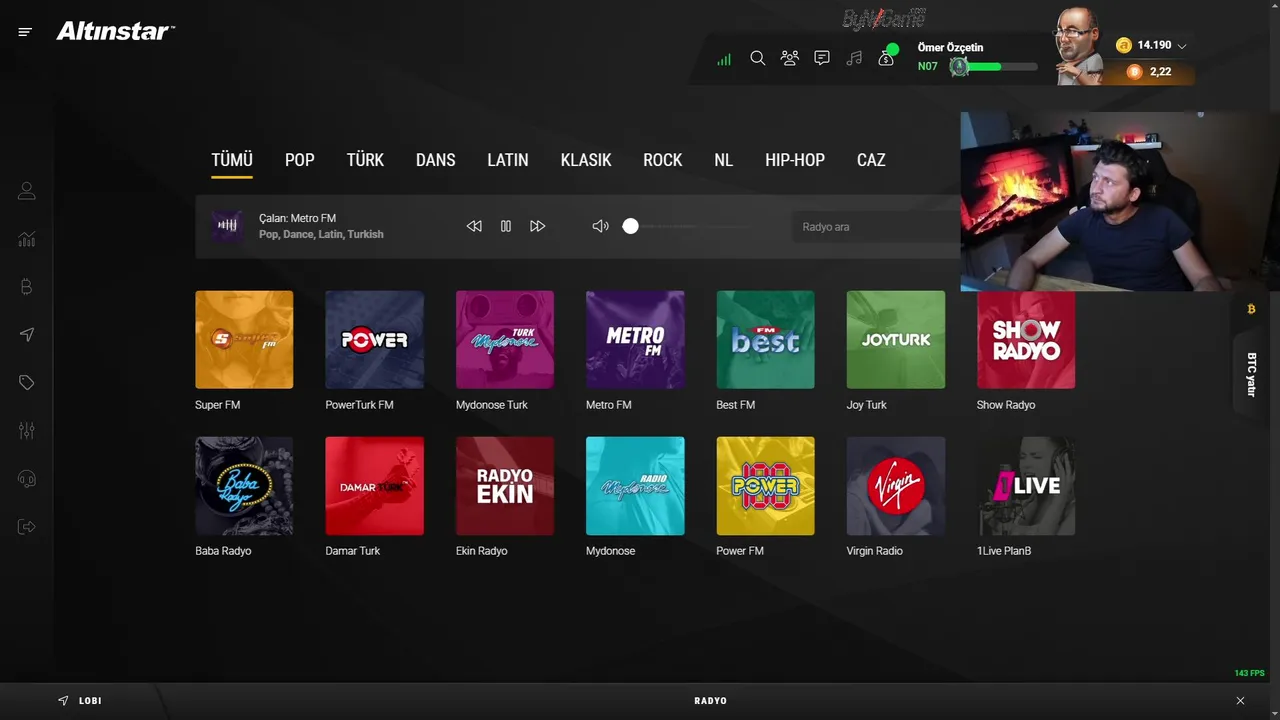Select the DANS category tab
The height and width of the screenshot is (720, 1280).
coord(436,160)
